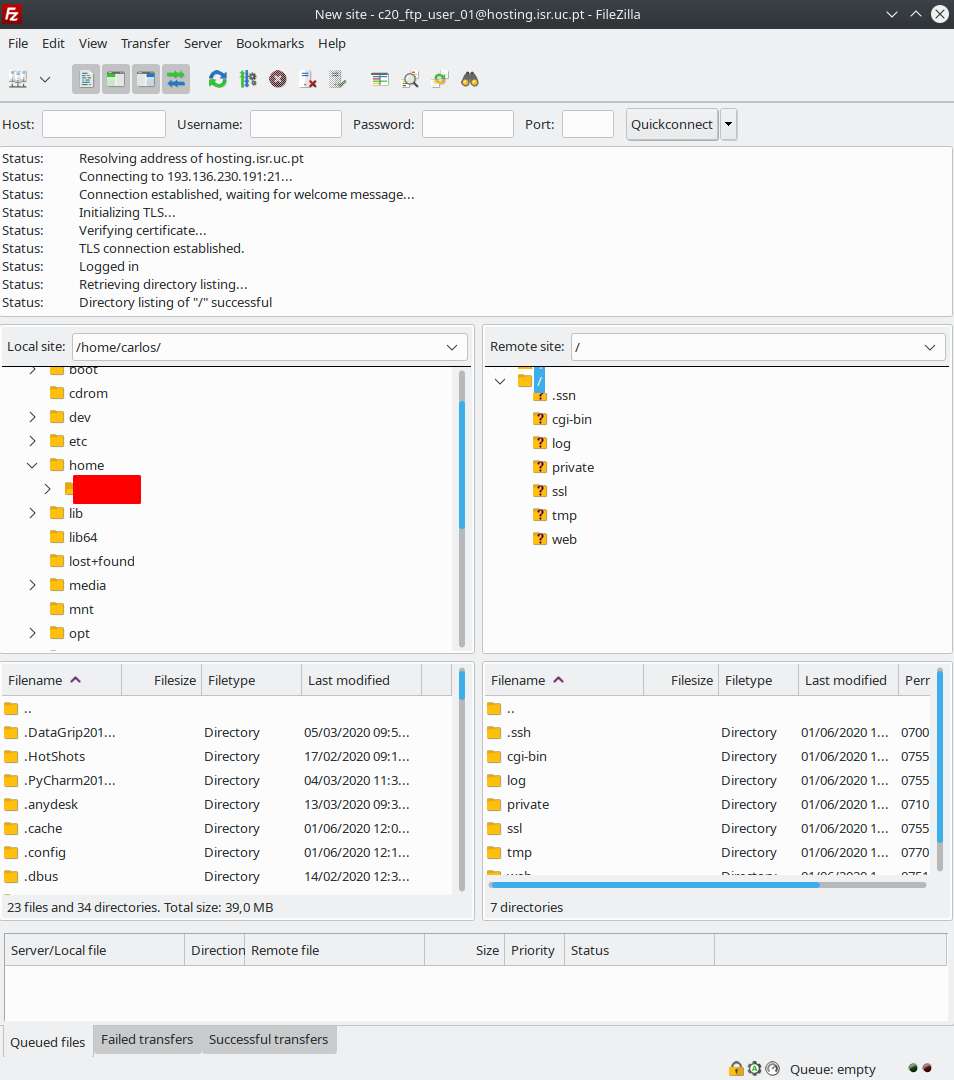Viewport: 954px width, 1080px height.
Task: Collapse the remote root directory tree
Action: click(x=500, y=381)
